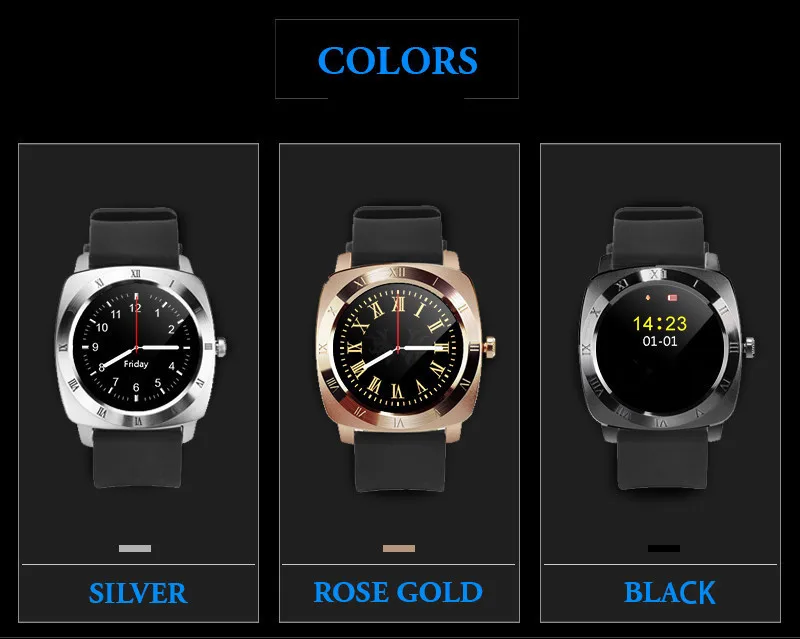800x639 pixels.
Task: Click the red battery icon on black watch
Action: point(672,298)
